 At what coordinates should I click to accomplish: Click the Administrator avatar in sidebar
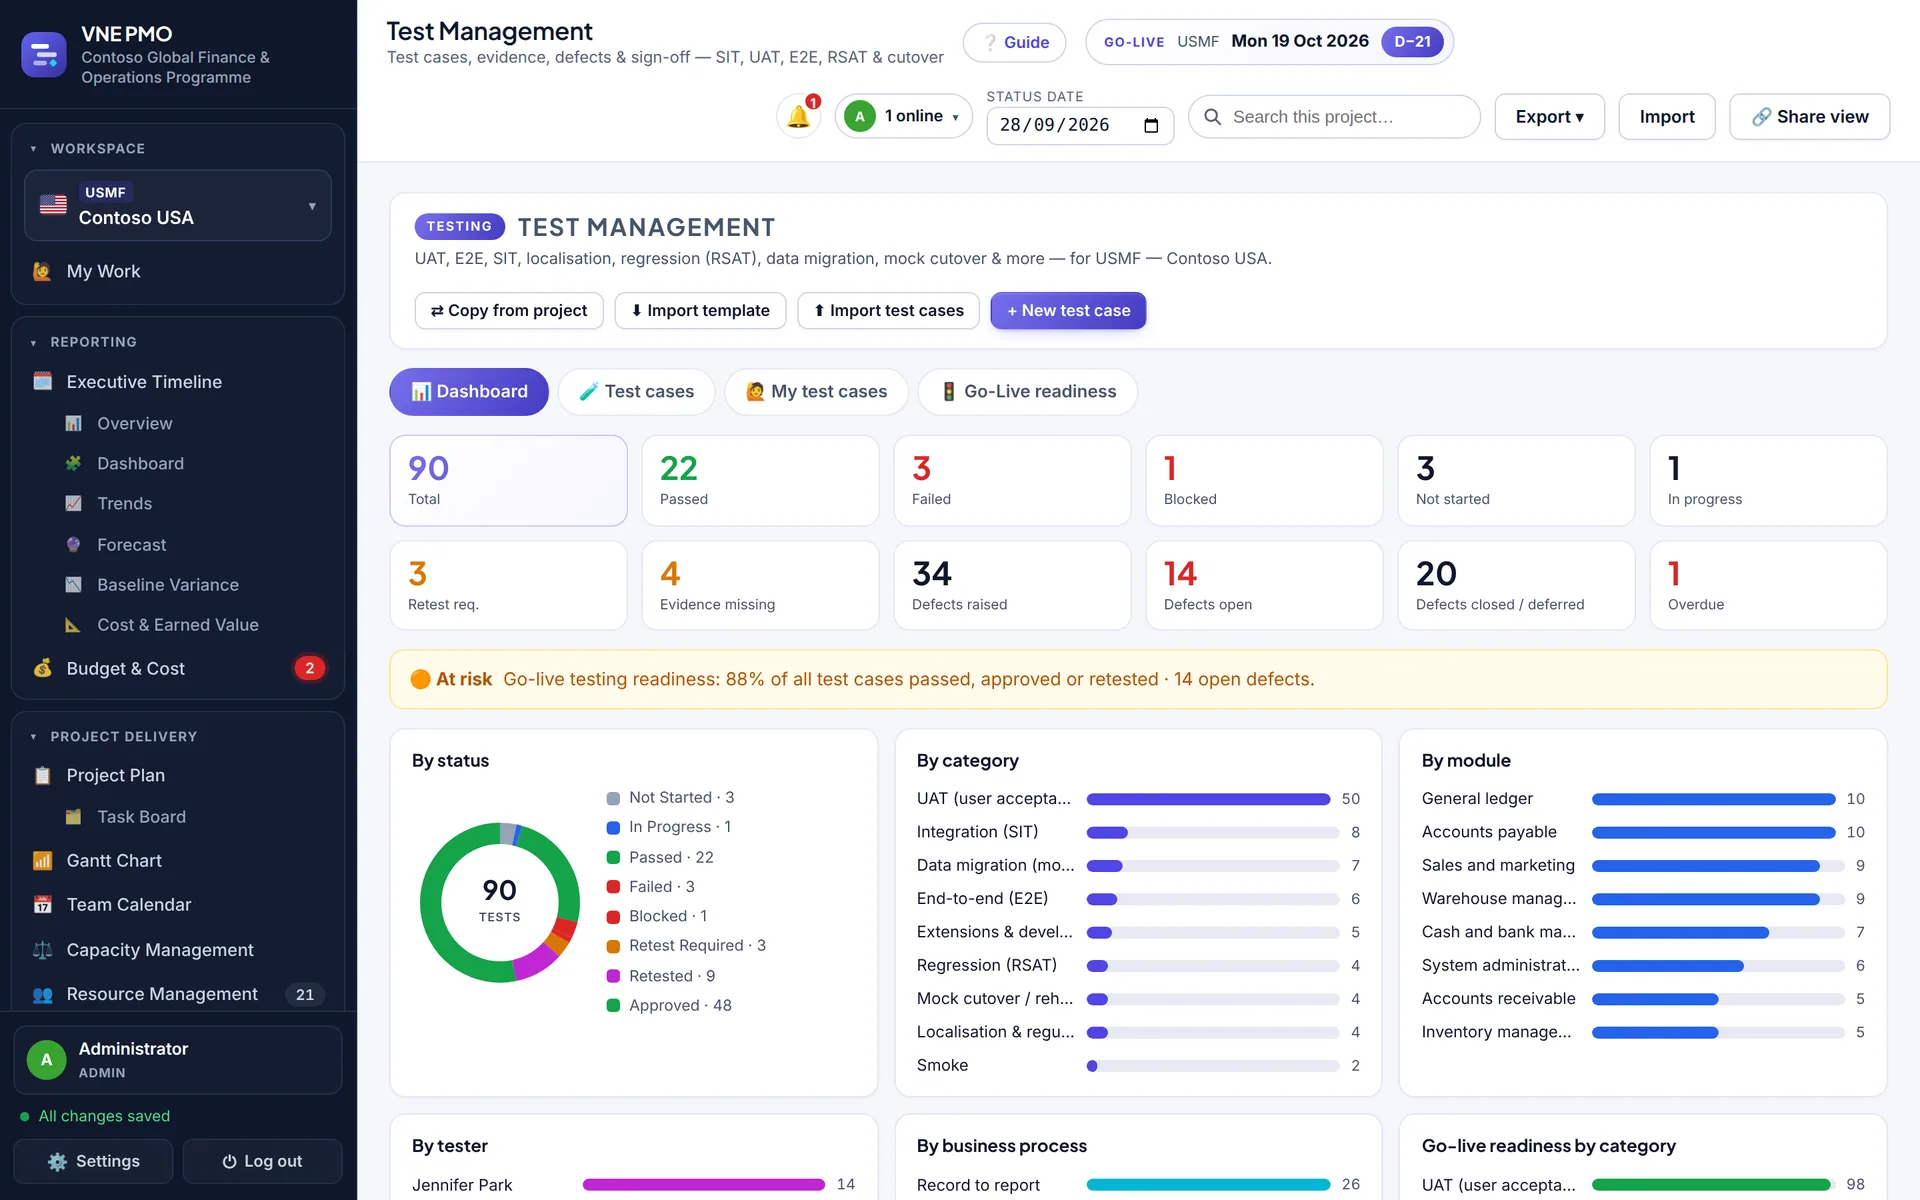(x=46, y=1060)
